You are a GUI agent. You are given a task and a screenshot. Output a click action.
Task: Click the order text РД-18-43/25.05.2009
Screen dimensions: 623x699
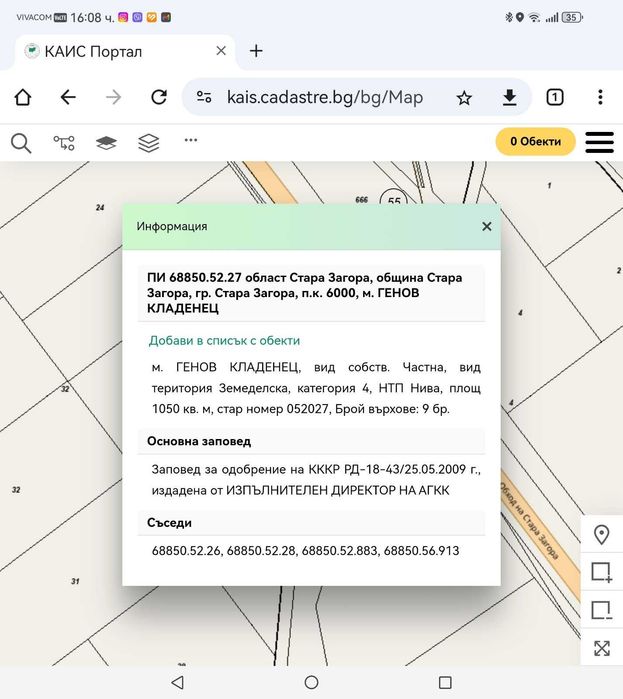tap(405, 469)
